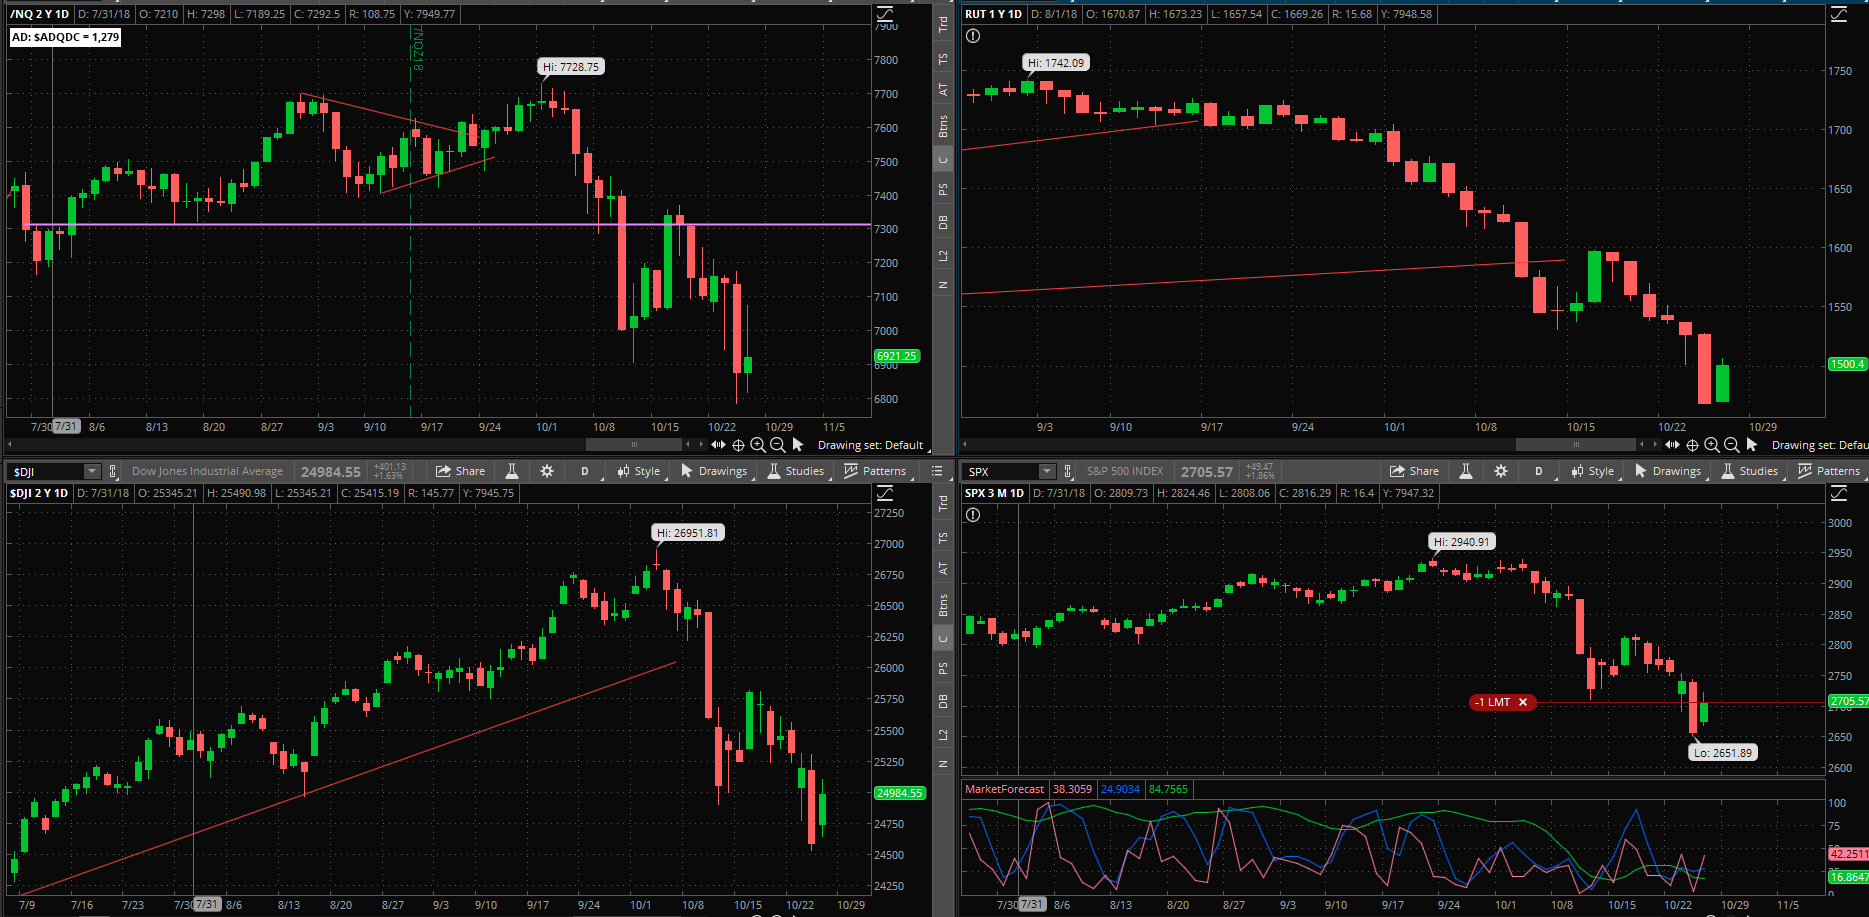Click the link clipboard icon beside $DJI symbol
The height and width of the screenshot is (917, 1869).
click(x=113, y=471)
